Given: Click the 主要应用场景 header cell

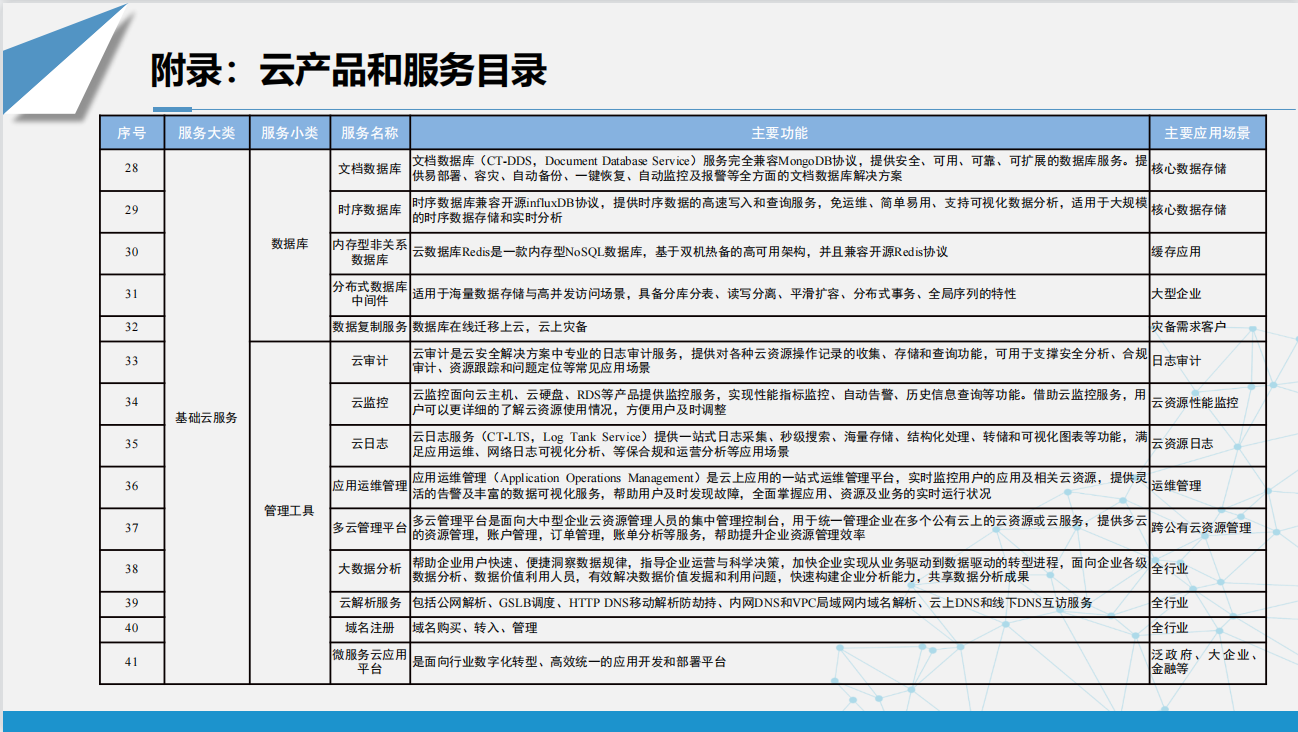Looking at the screenshot, I should pyautogui.click(x=1207, y=133).
